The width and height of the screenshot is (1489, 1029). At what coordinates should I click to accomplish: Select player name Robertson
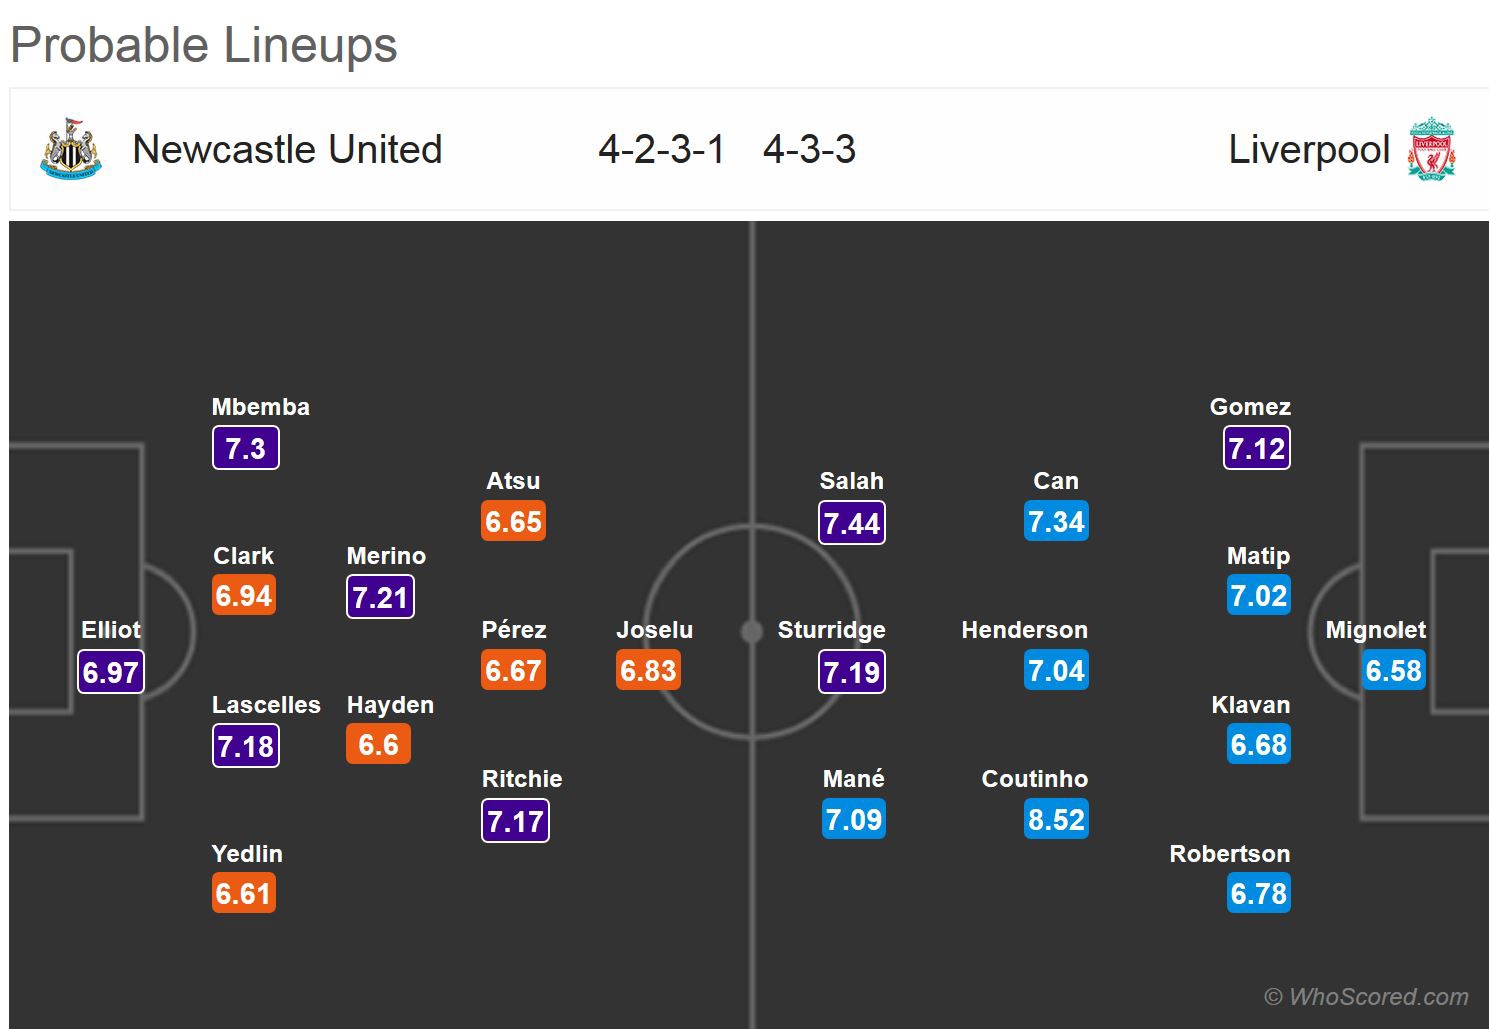click(x=1229, y=854)
